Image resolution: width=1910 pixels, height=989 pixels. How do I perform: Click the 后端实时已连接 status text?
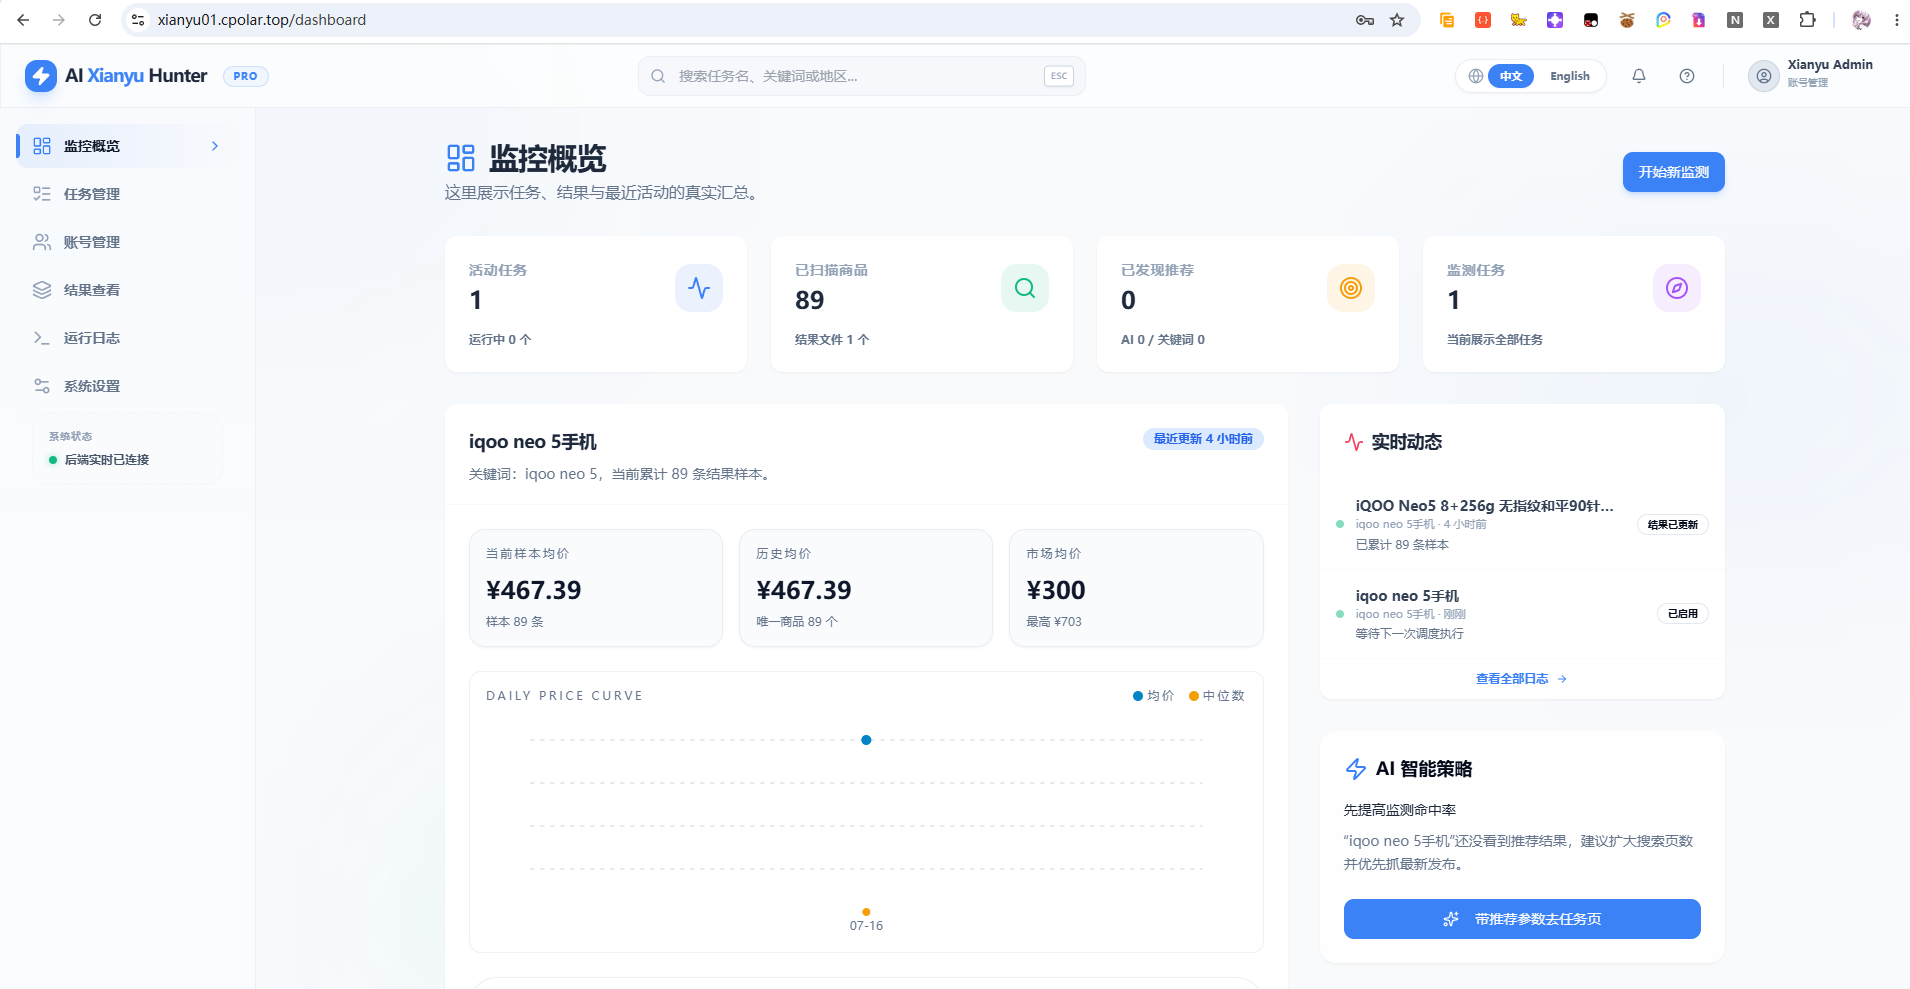(x=107, y=460)
